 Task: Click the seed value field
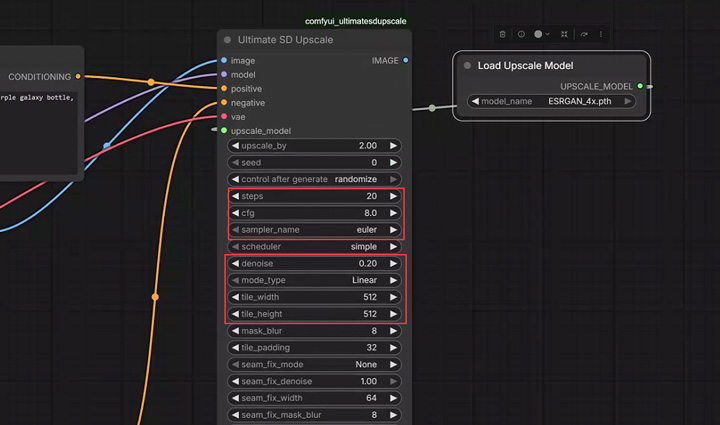(314, 162)
